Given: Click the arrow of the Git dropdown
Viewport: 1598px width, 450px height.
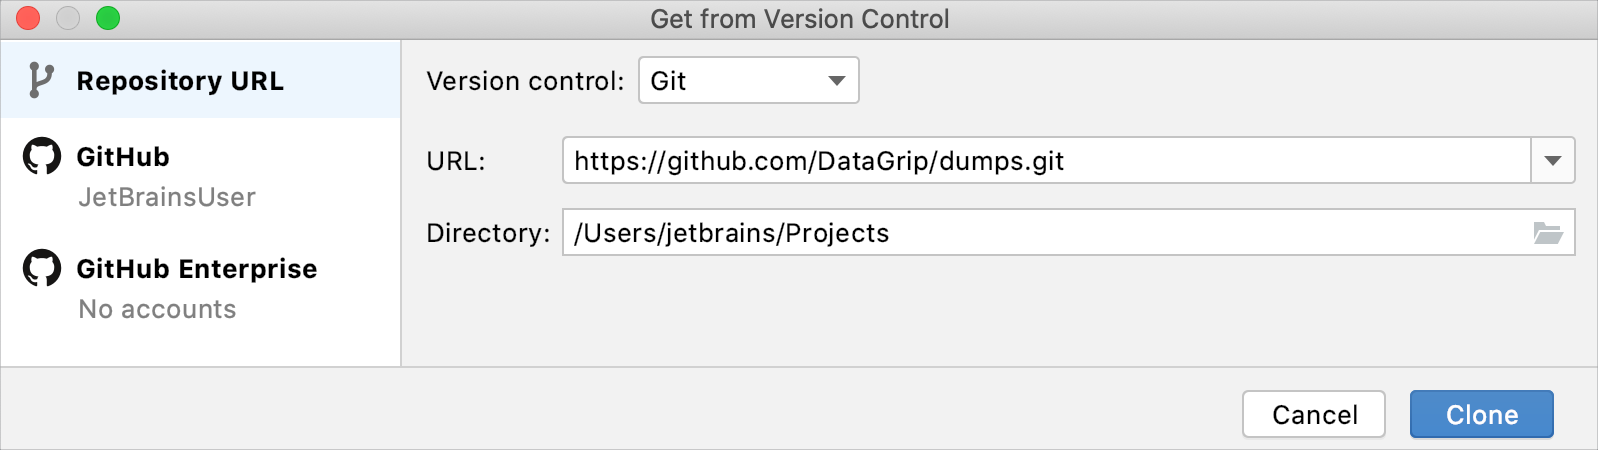Looking at the screenshot, I should pos(837,81).
